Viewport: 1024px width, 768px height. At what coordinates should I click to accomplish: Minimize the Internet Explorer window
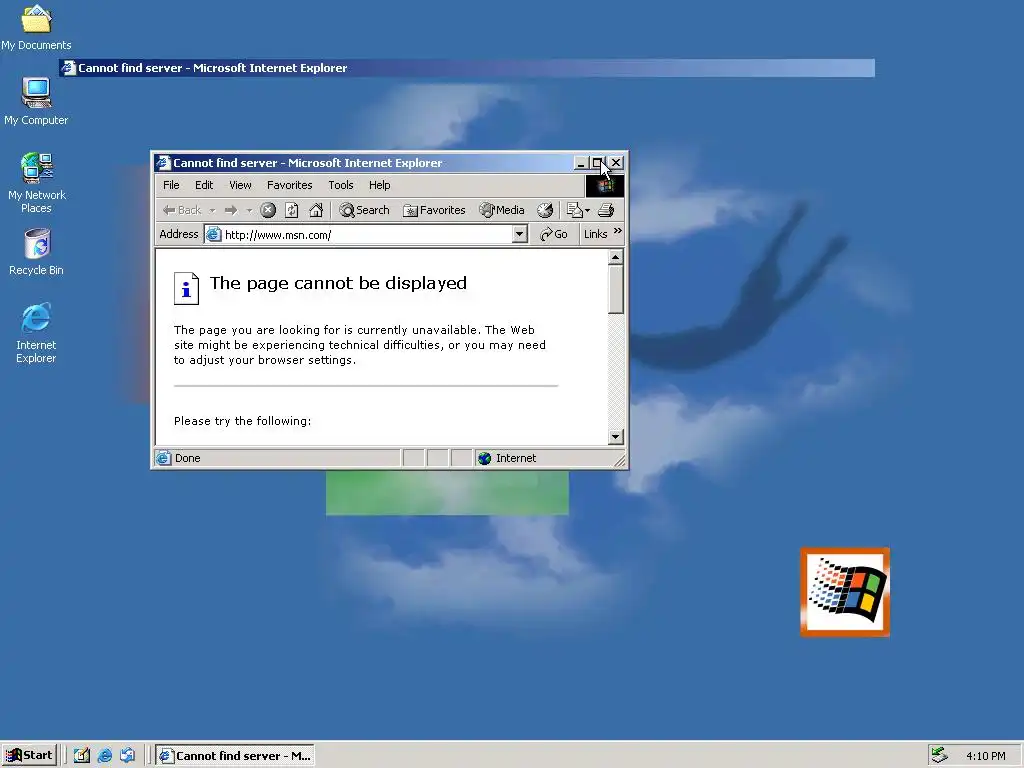(x=581, y=163)
